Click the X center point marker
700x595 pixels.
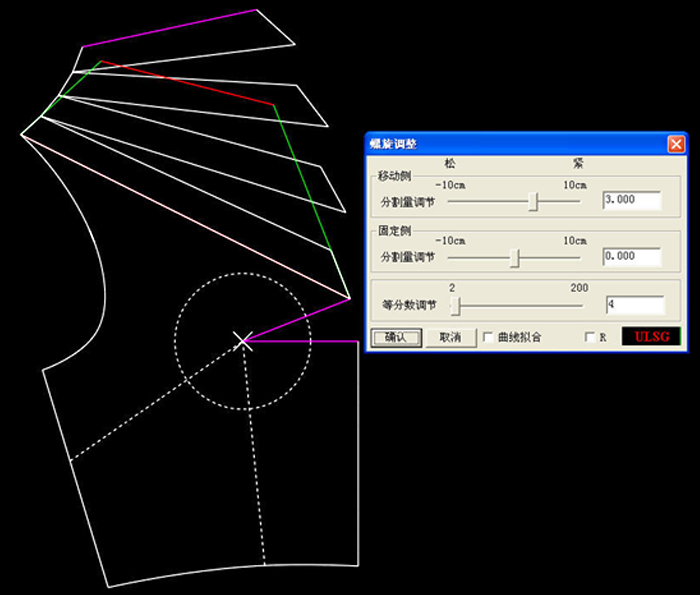(243, 341)
